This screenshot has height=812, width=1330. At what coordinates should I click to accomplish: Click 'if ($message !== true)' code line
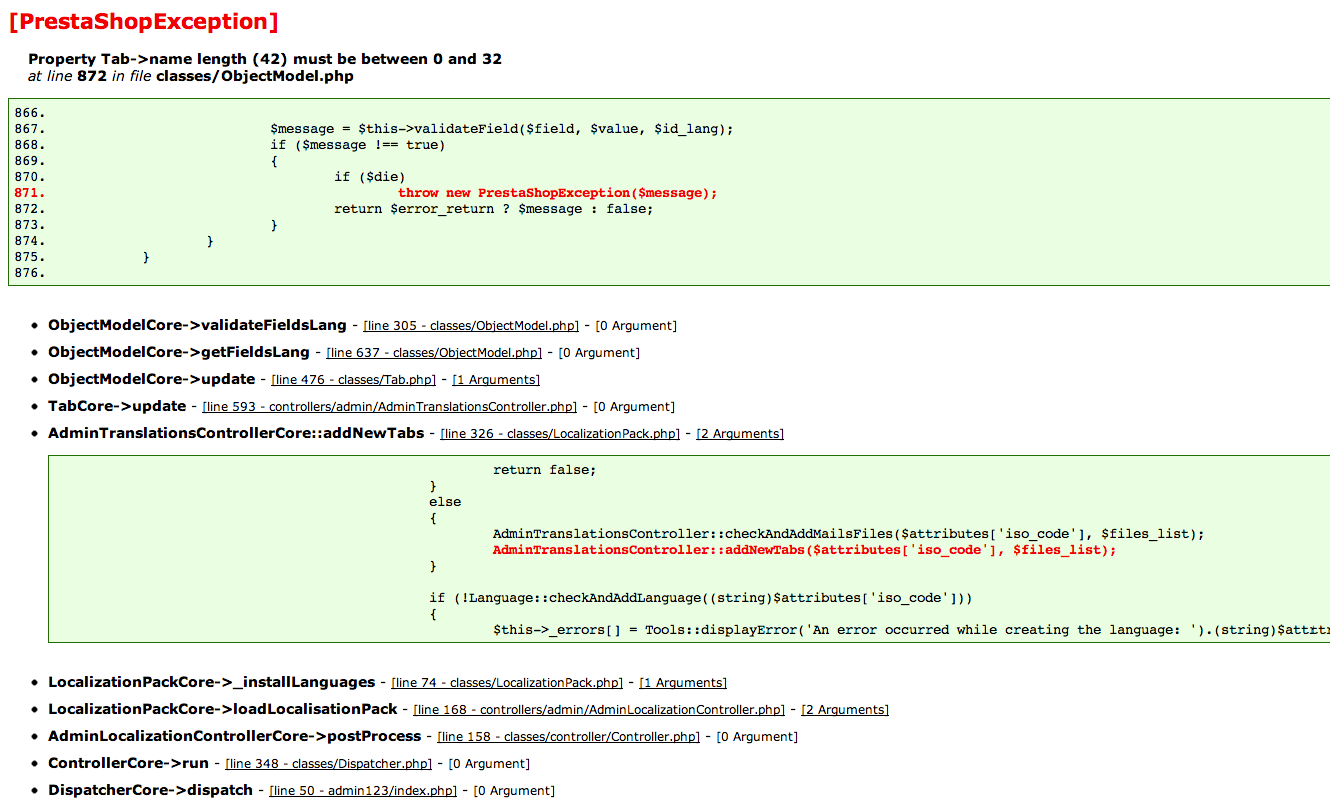358,145
